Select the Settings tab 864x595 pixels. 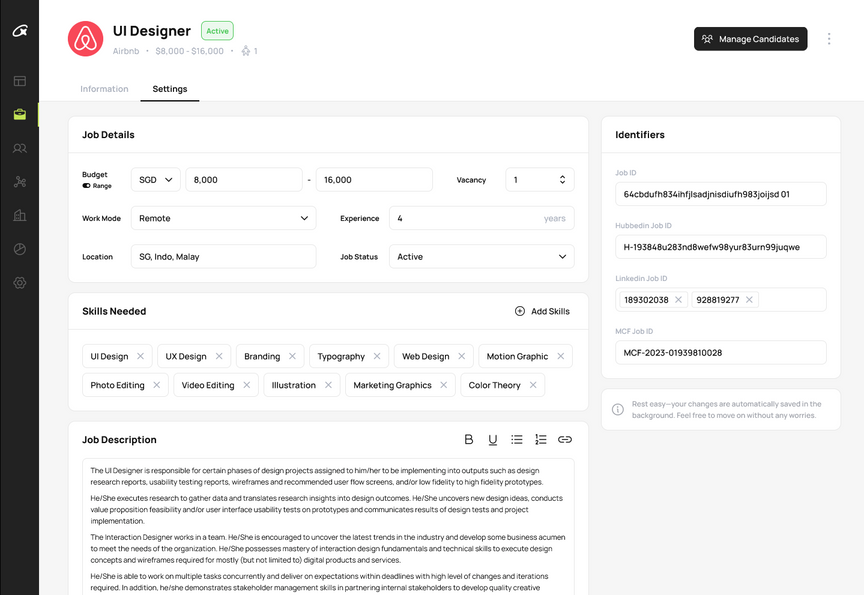click(x=169, y=89)
